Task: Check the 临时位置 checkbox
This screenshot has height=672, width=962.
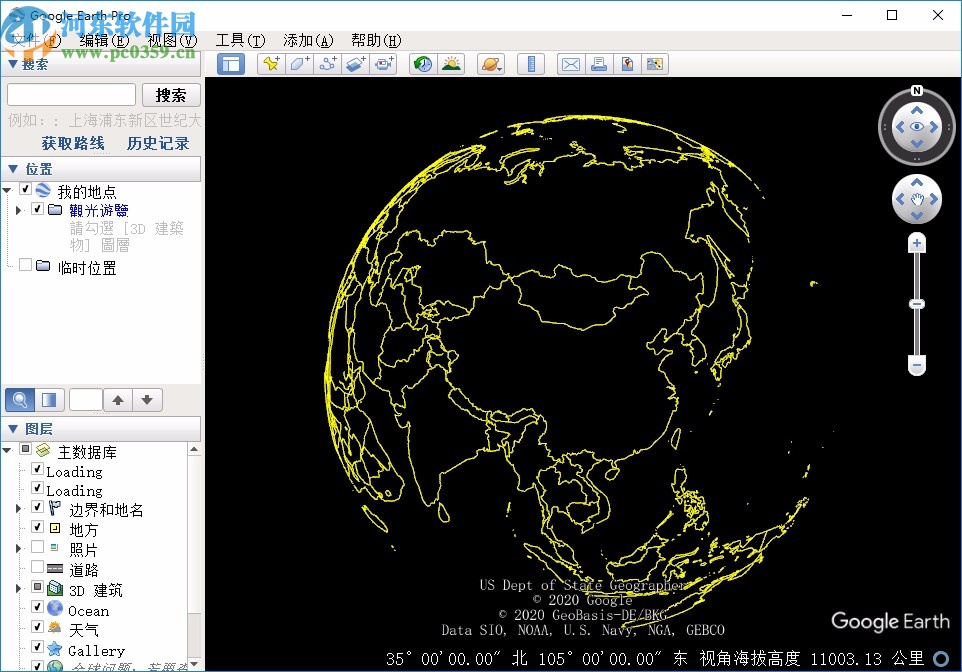Action: [26, 266]
